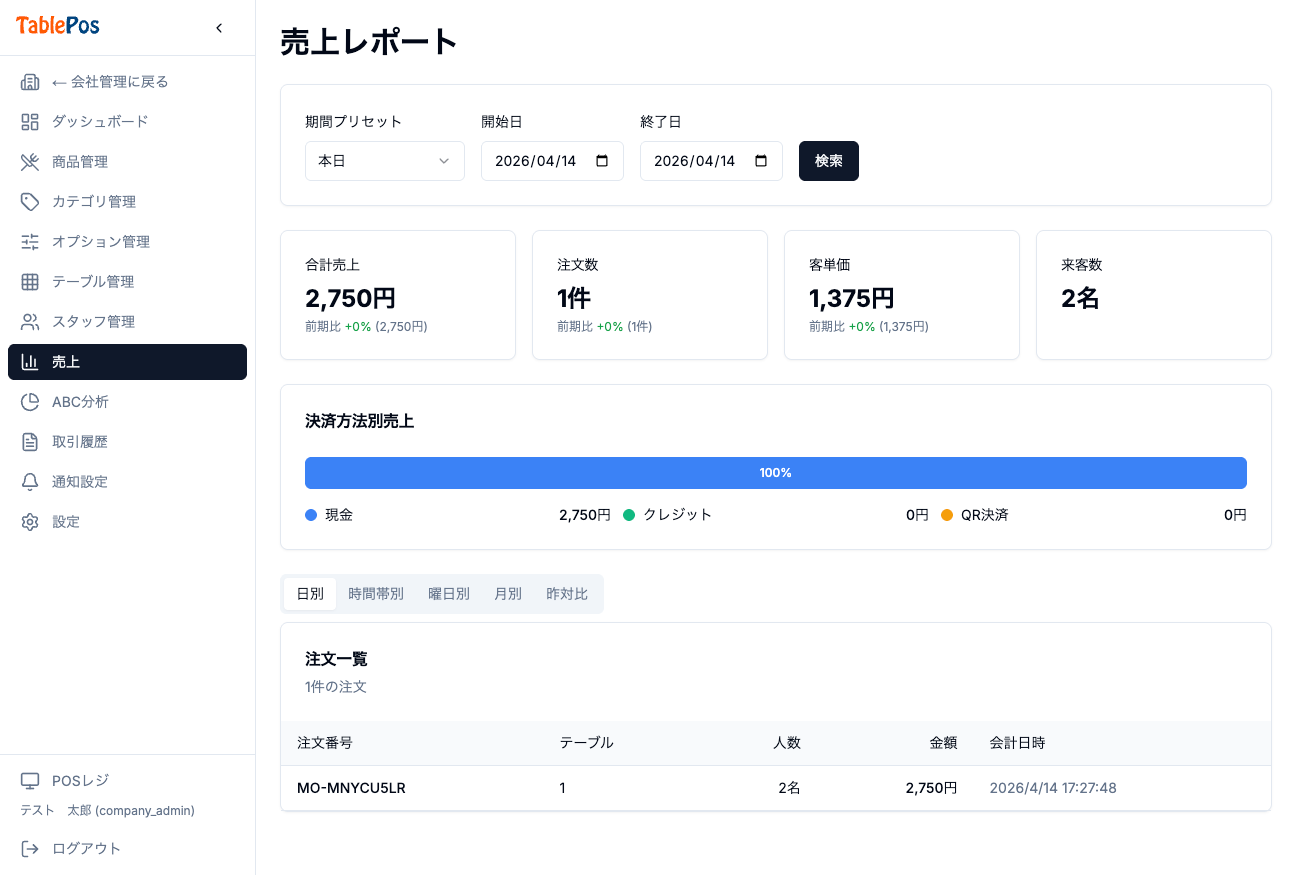Click the オプション管理 sliders icon
The height and width of the screenshot is (875, 1296).
pyautogui.click(x=30, y=242)
